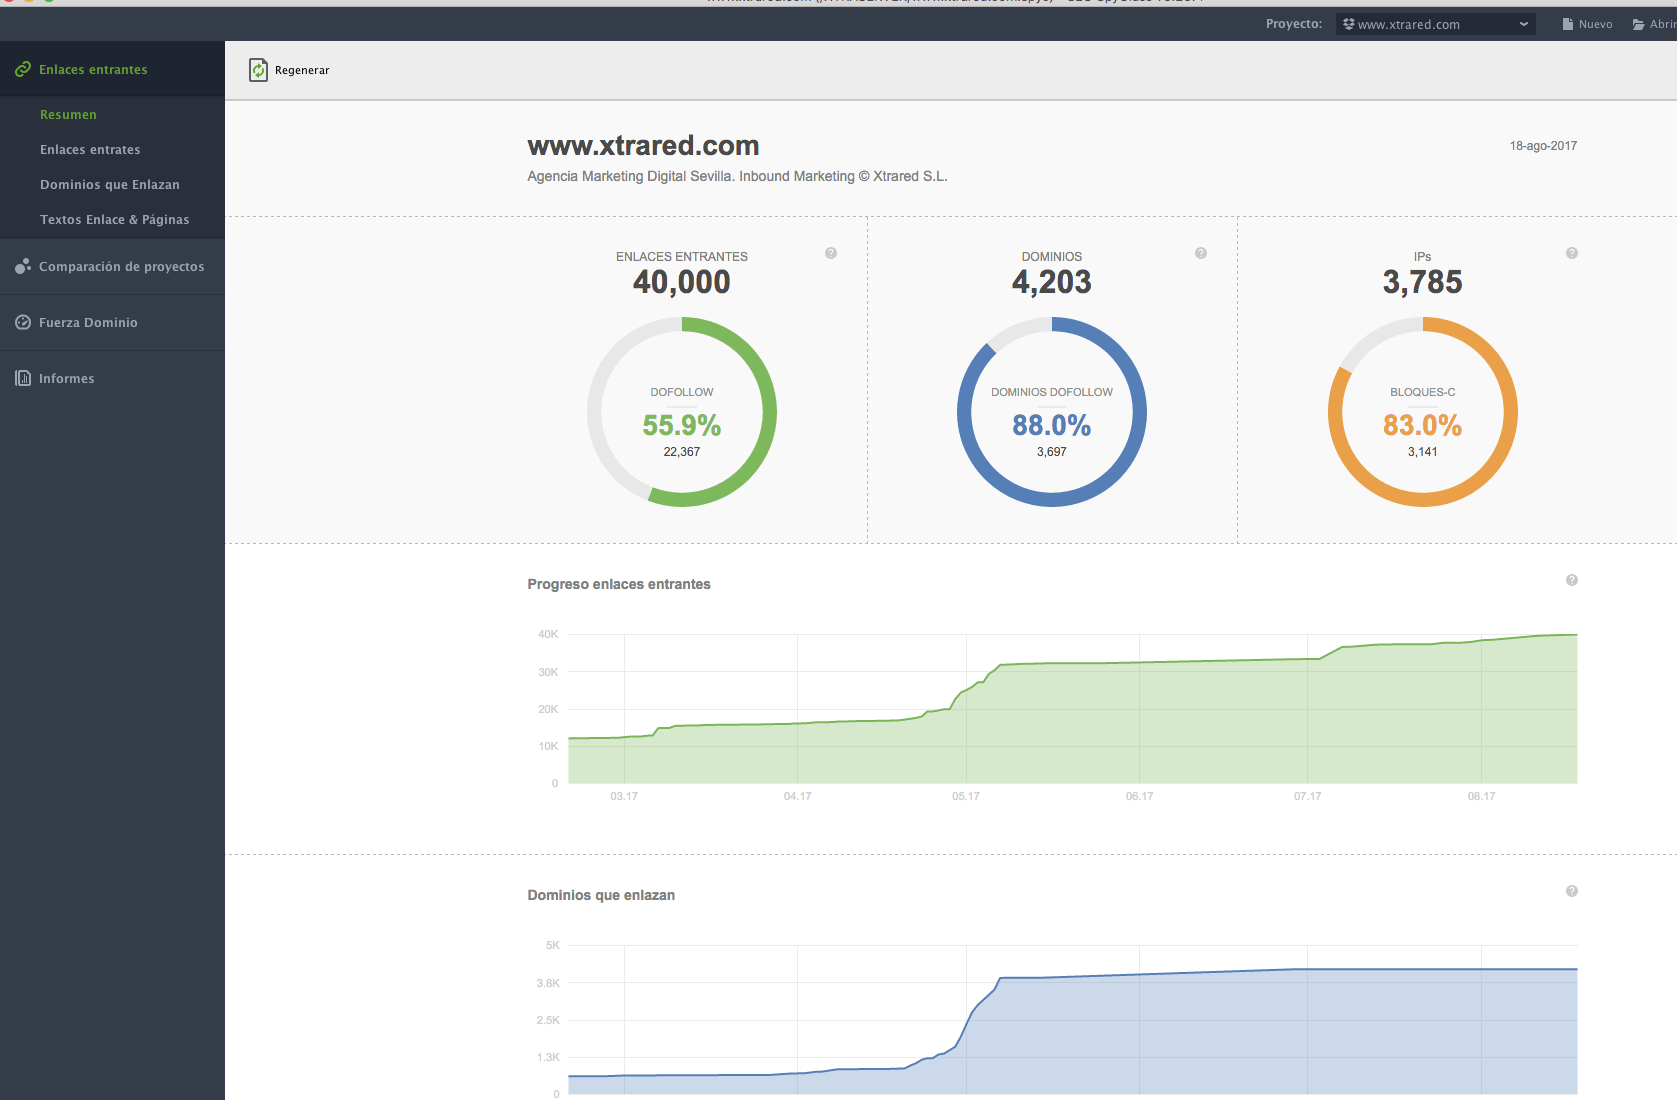The height and width of the screenshot is (1100, 1677).
Task: Click the 22,367 dofollow count
Action: pos(682,452)
